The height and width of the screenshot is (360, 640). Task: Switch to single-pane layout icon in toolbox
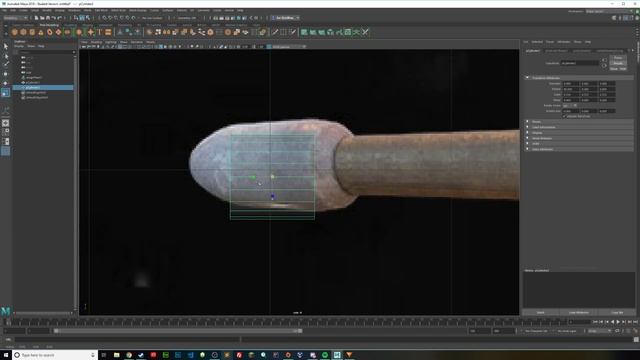pos(6,123)
